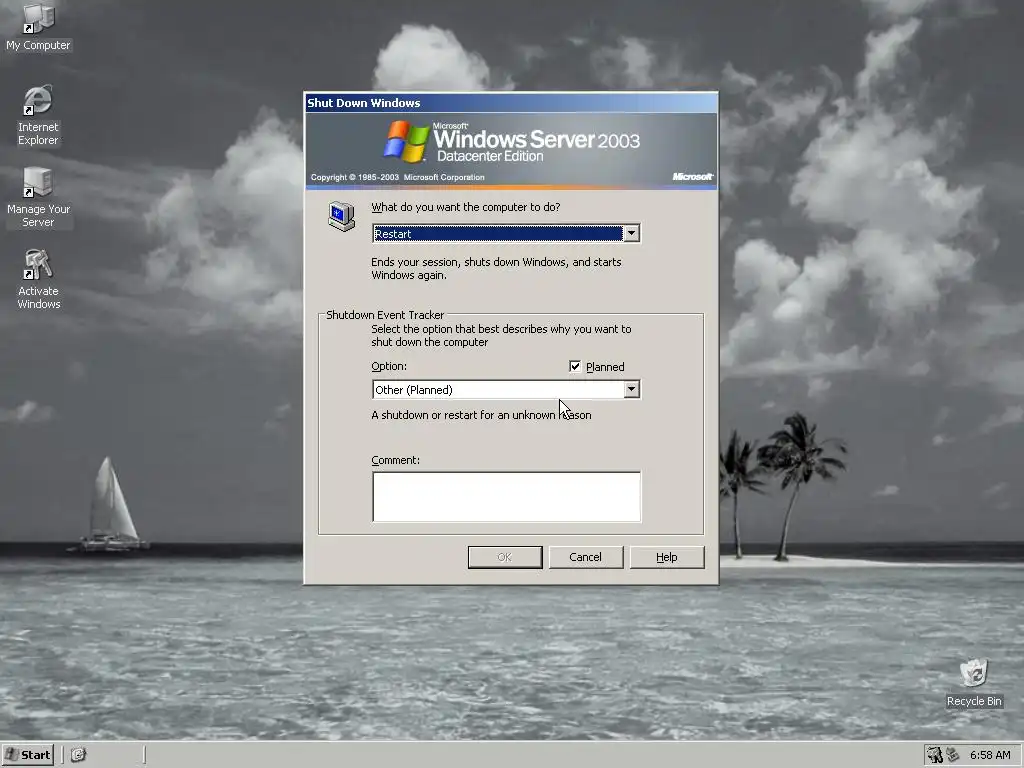
Task: Click the 'A shutdown or restart for an unknown reason' text
Action: point(481,415)
